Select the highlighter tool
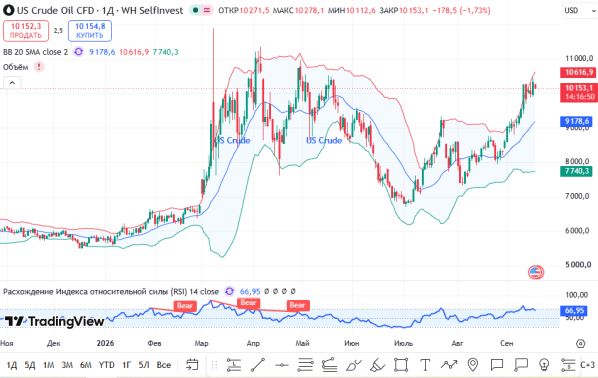The width and height of the screenshot is (598, 378). 378,365
